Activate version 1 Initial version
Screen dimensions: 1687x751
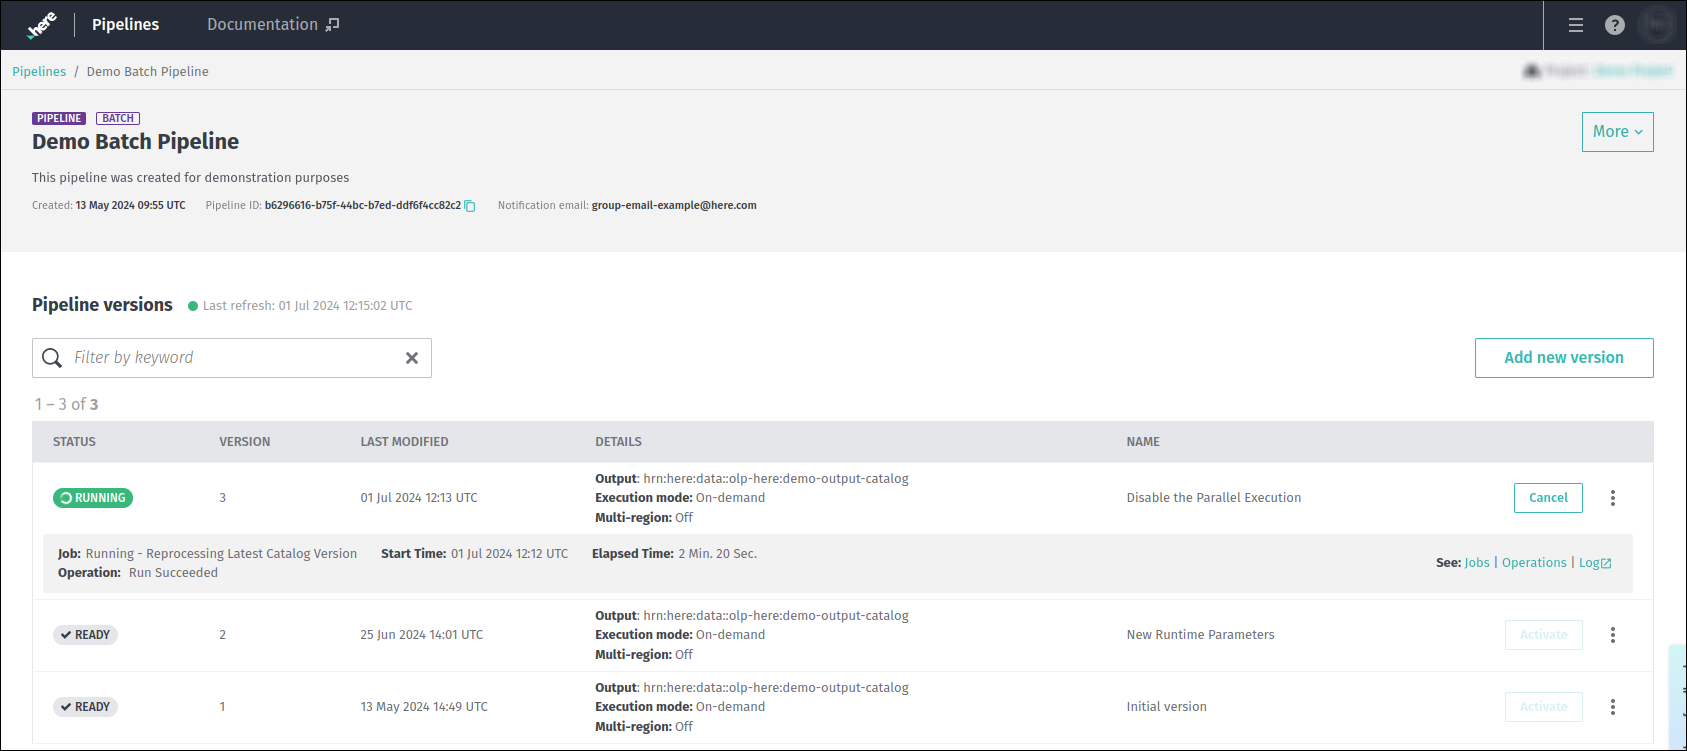pyautogui.click(x=1544, y=707)
